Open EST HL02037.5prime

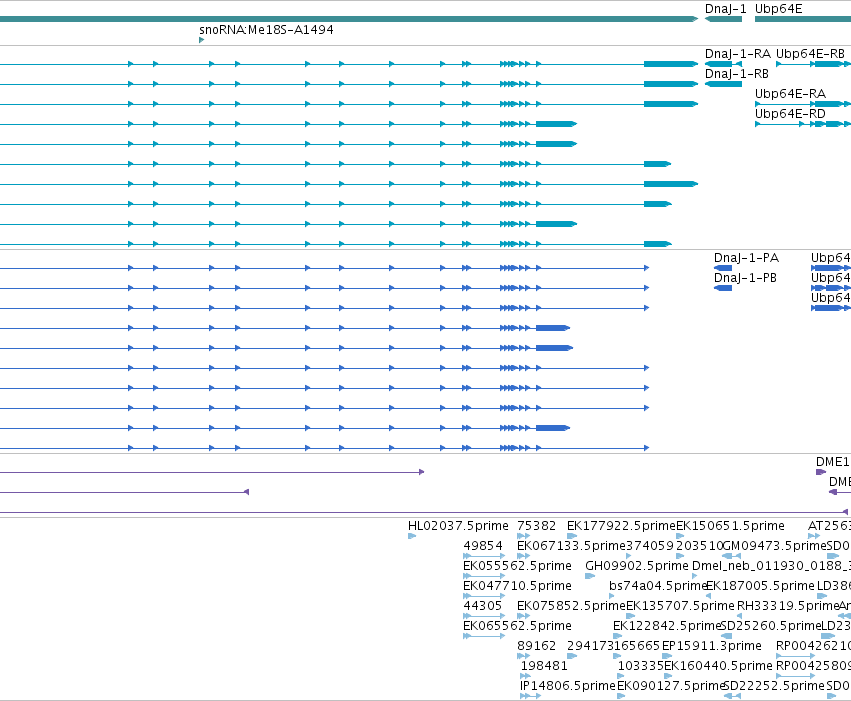coord(458,526)
